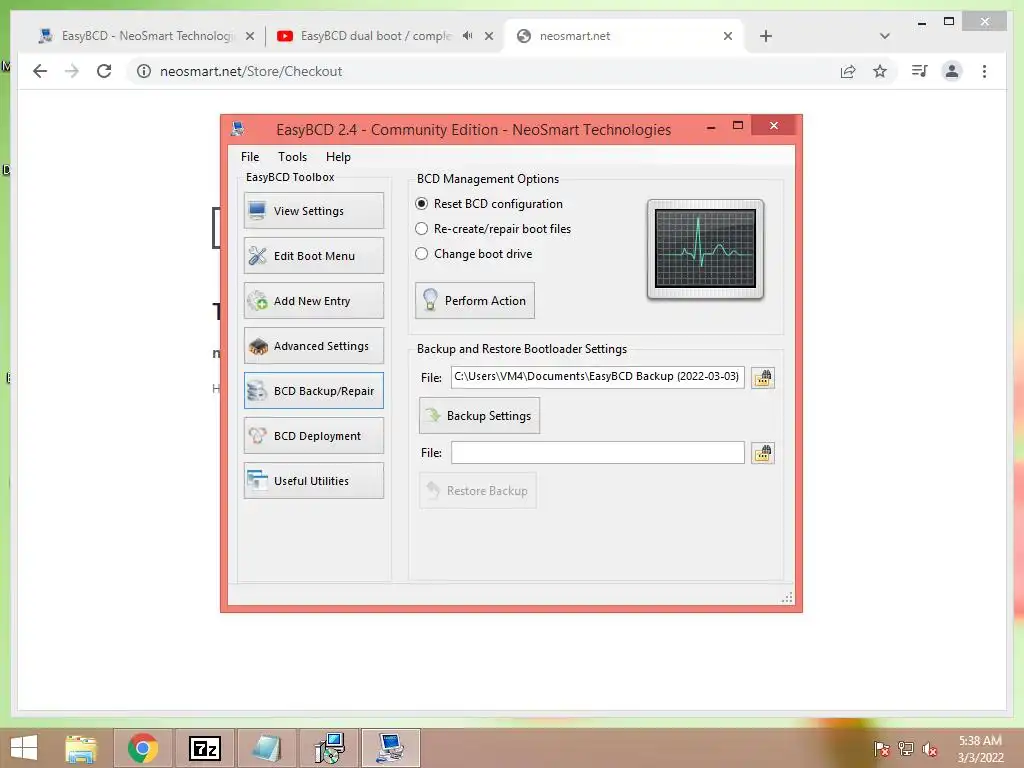Open Advanced Settings section

(313, 345)
